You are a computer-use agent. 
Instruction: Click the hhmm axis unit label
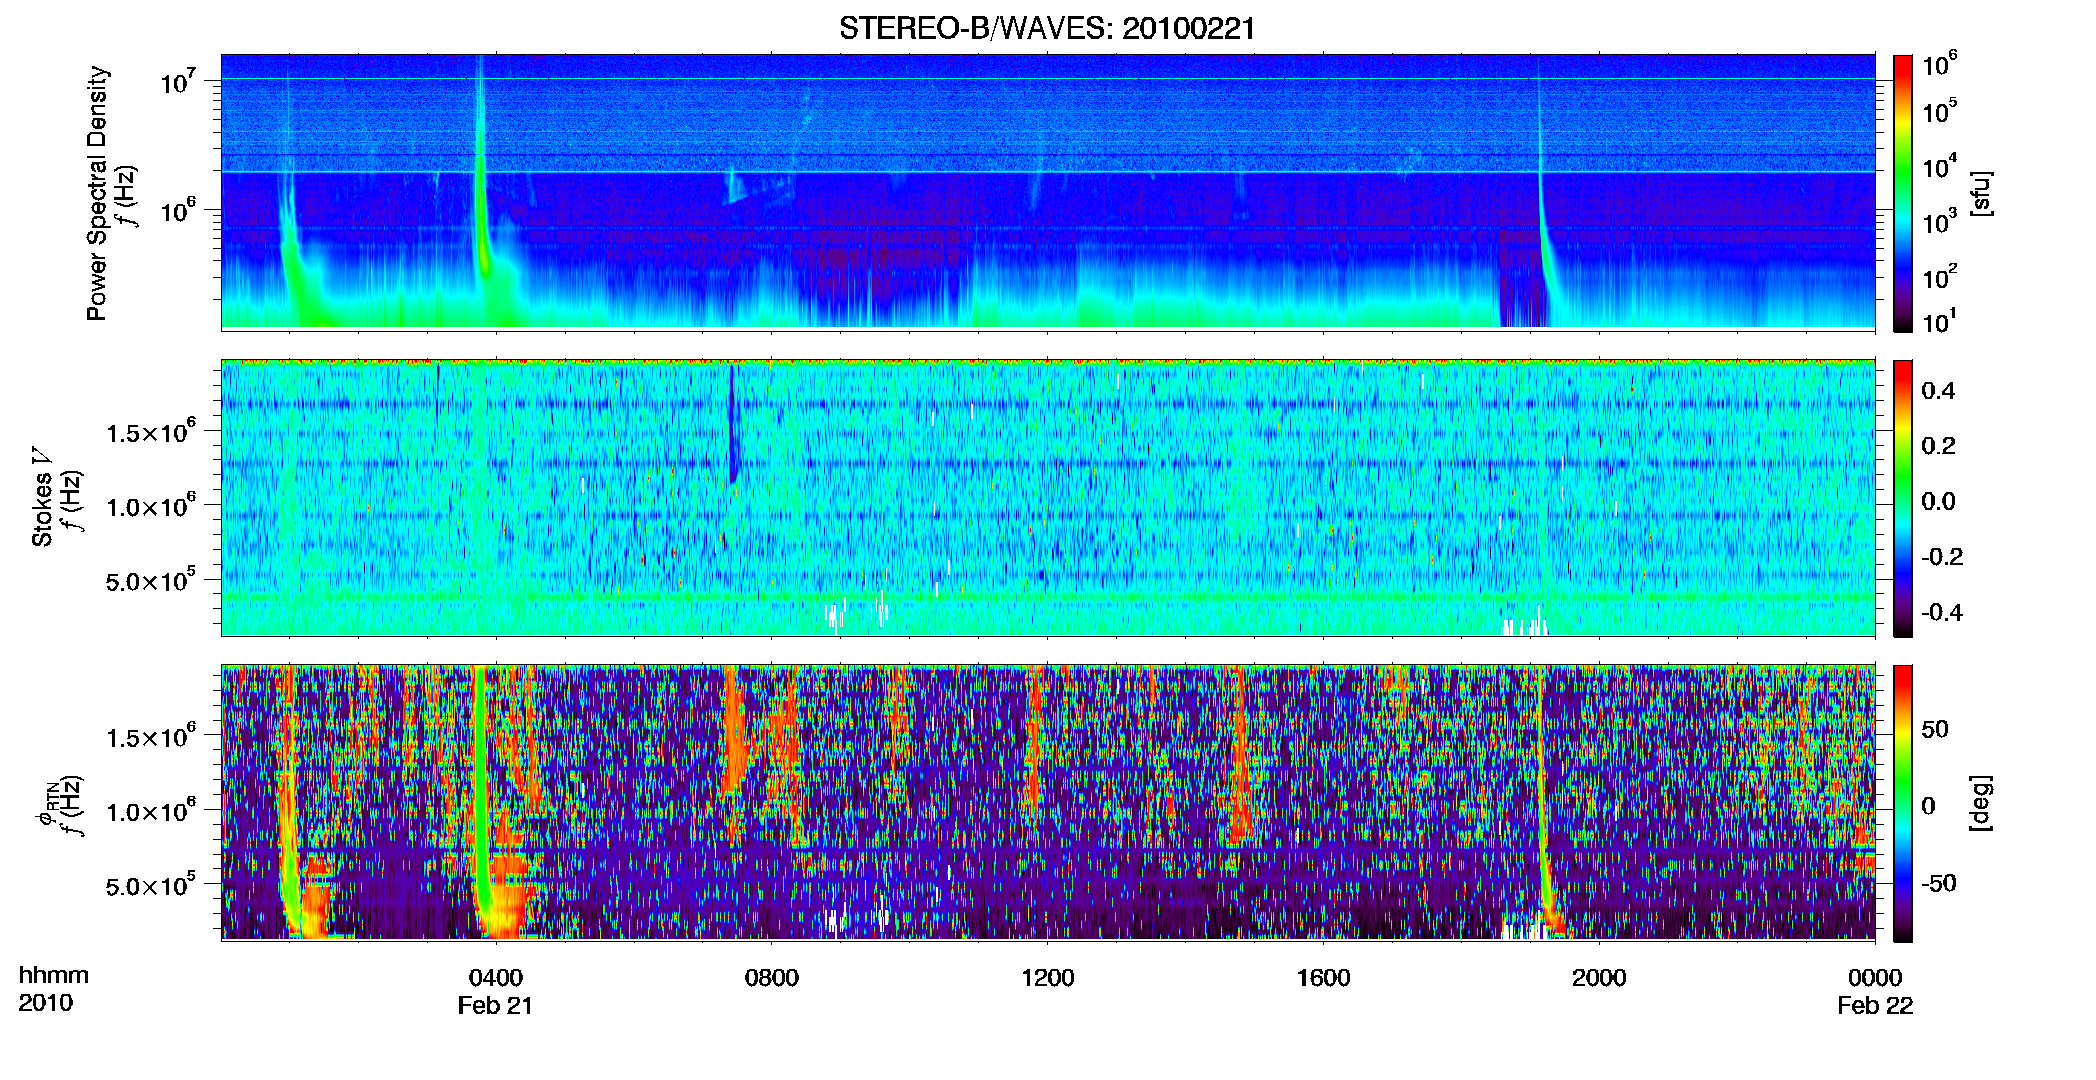(54, 976)
